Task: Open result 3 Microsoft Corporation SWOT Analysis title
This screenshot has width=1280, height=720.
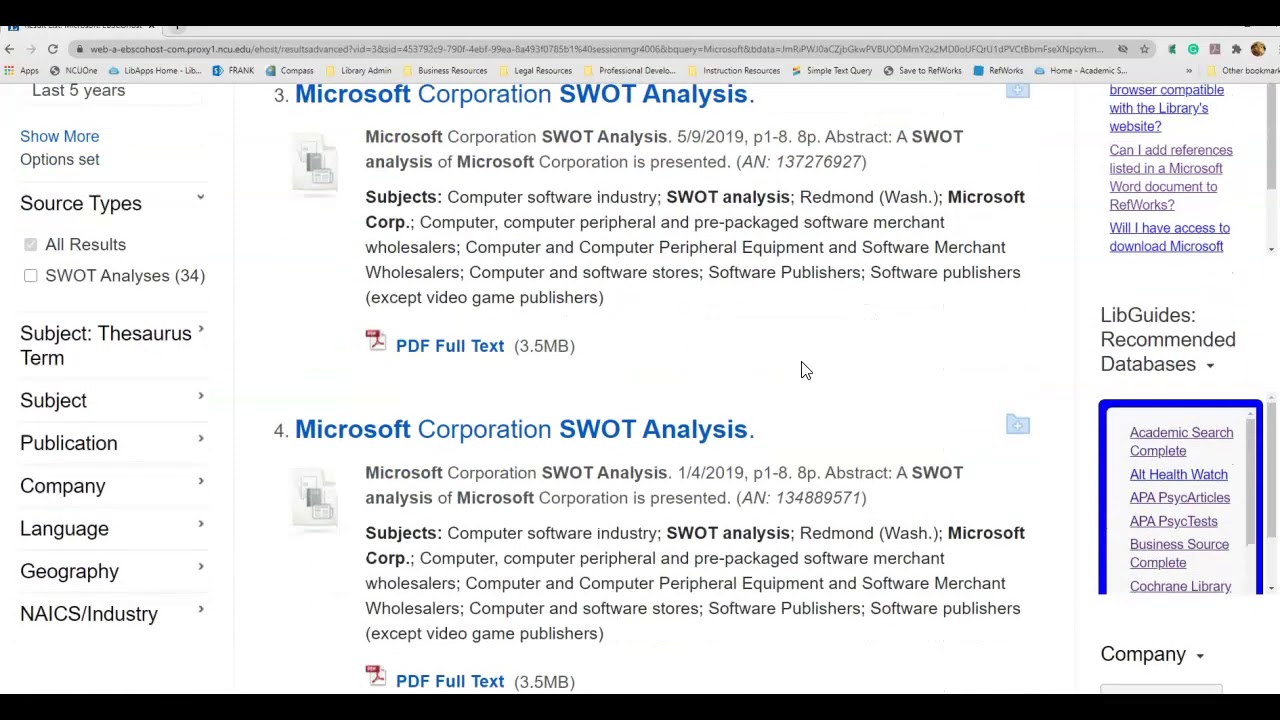Action: pyautogui.click(x=524, y=94)
